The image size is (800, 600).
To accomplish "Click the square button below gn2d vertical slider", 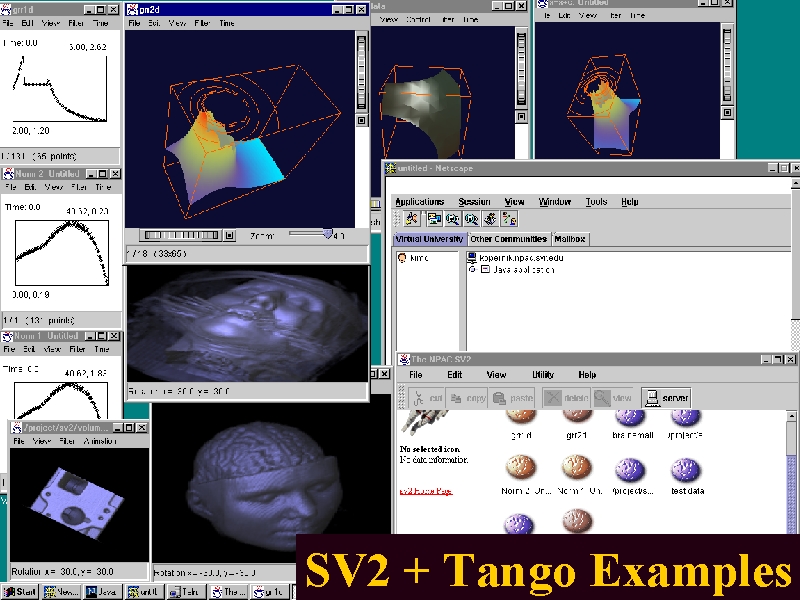I will coord(362,120).
